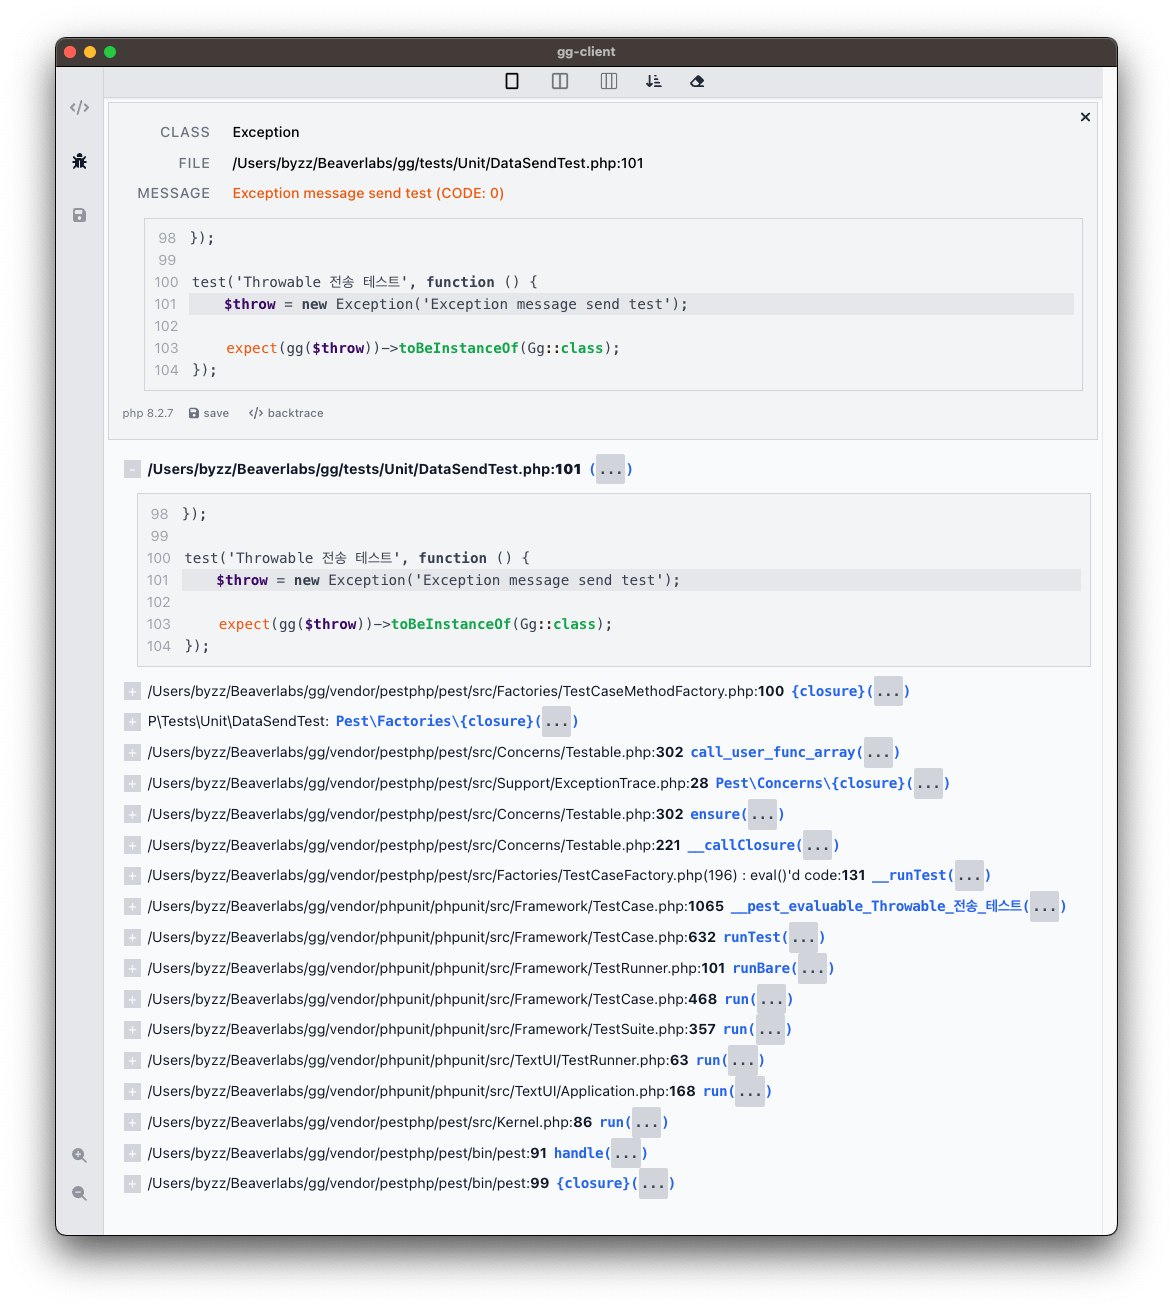Select the two-column layout icon
Viewport: 1173px width, 1309px height.
[x=560, y=81]
